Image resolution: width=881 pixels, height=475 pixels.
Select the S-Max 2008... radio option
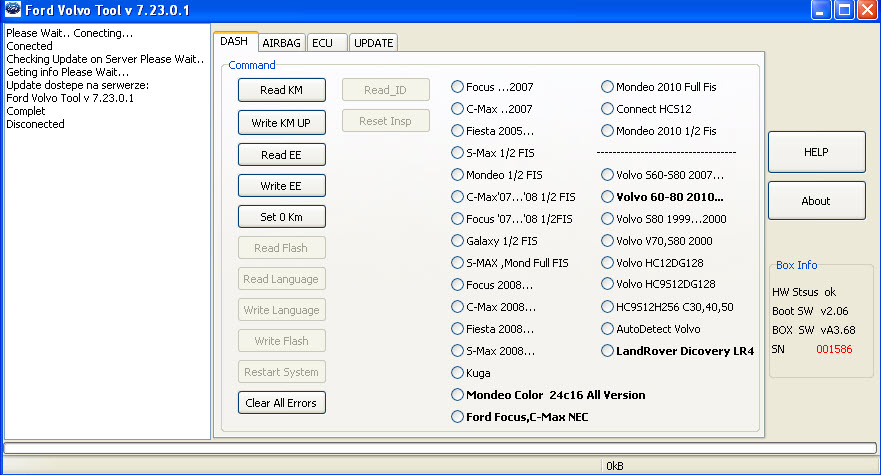pos(493,351)
